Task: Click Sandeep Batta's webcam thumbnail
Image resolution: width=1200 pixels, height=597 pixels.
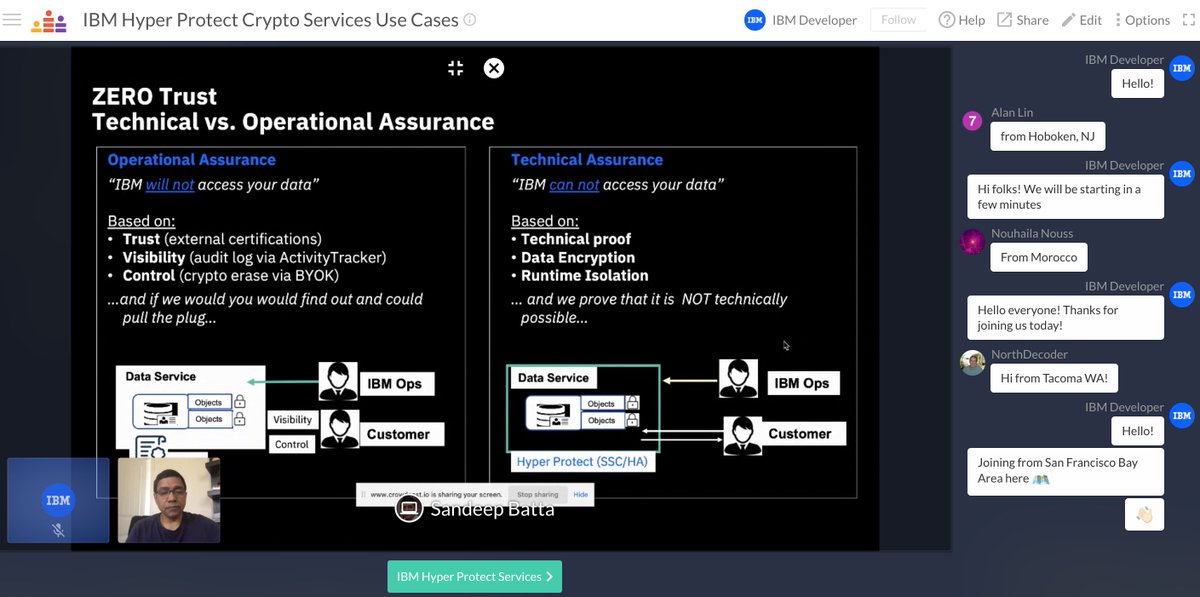Action: (169, 500)
